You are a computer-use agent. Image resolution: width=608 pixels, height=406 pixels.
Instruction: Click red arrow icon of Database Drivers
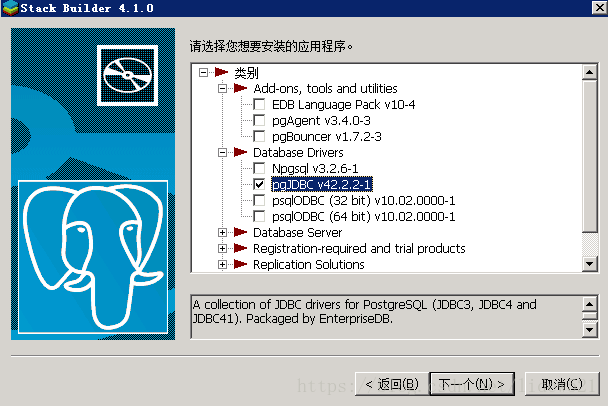240,152
